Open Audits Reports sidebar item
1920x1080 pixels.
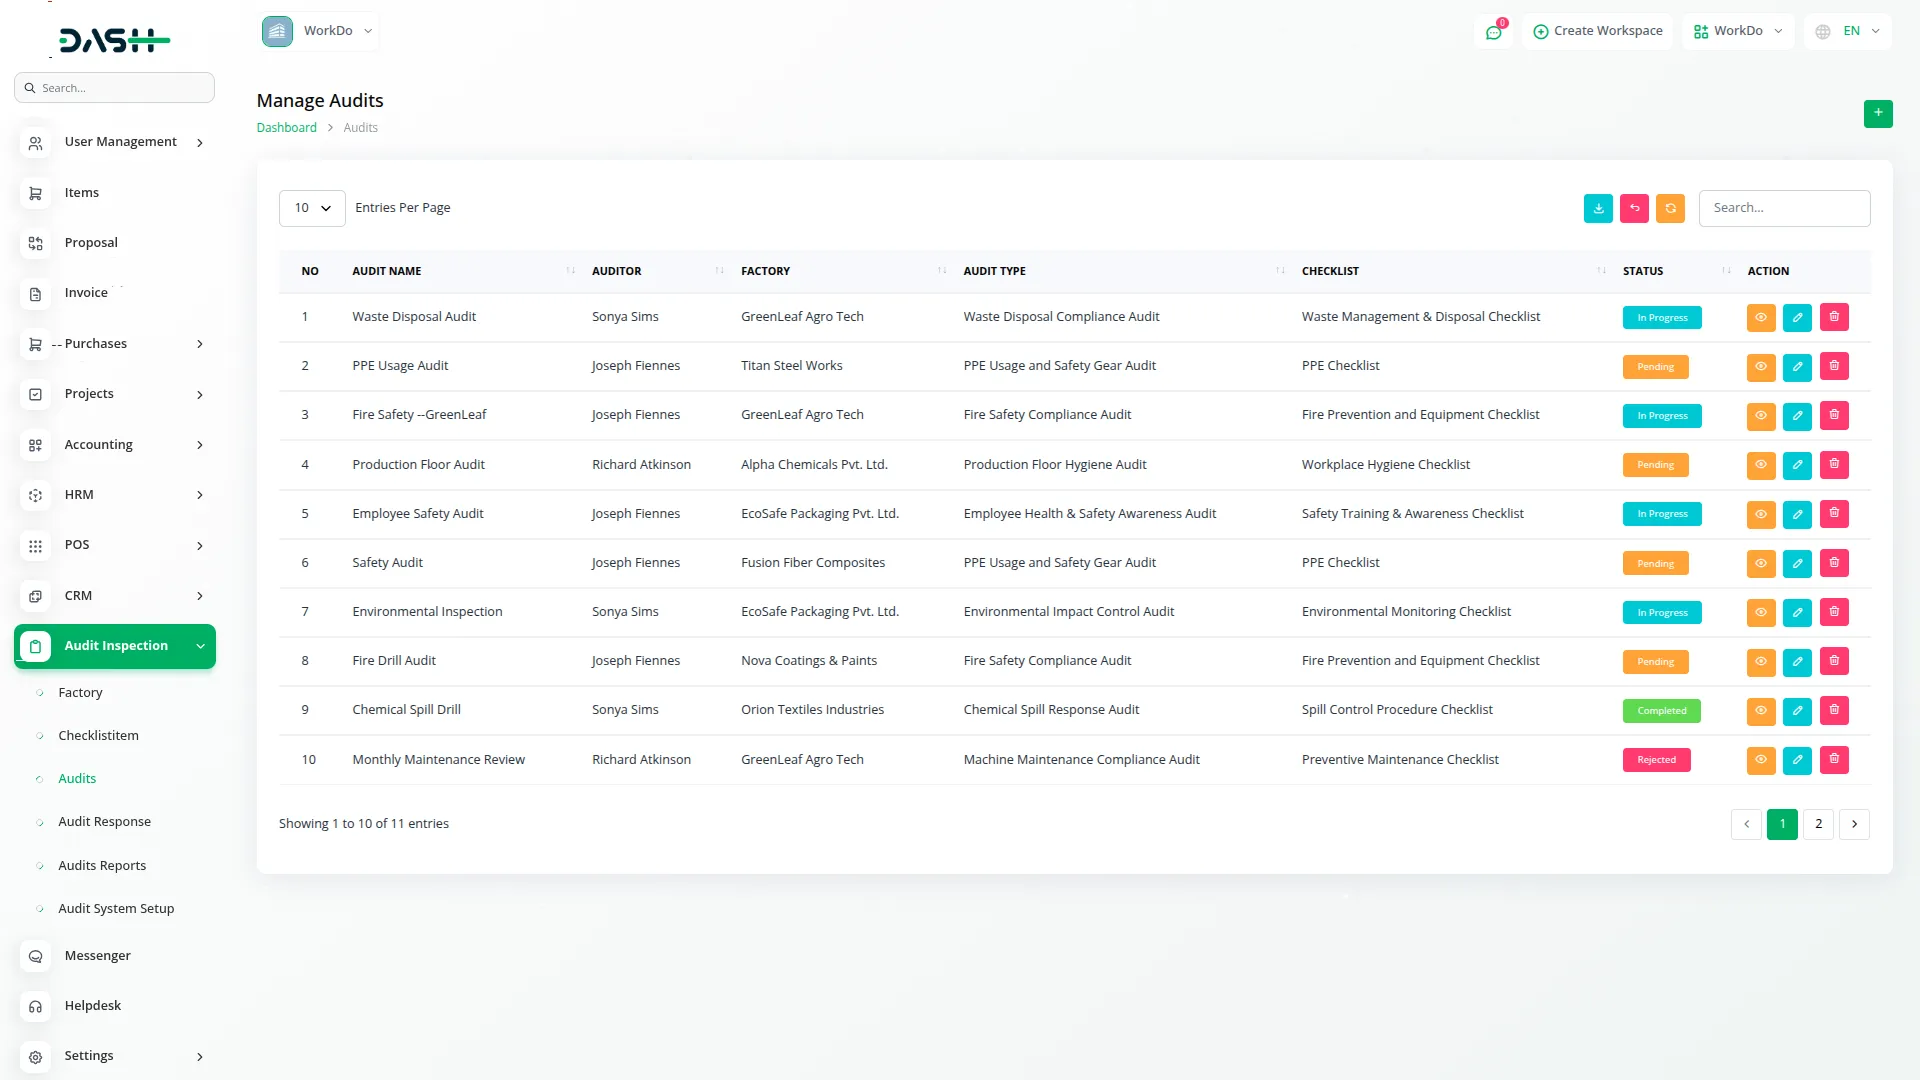pyautogui.click(x=102, y=865)
